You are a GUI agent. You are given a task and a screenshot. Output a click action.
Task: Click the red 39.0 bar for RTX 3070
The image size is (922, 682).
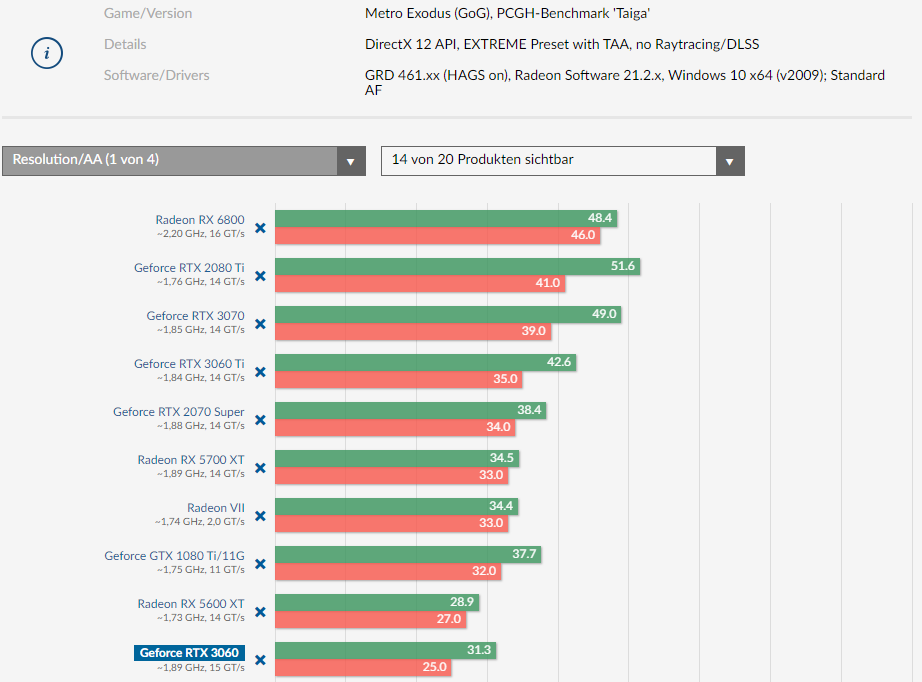[413, 331]
